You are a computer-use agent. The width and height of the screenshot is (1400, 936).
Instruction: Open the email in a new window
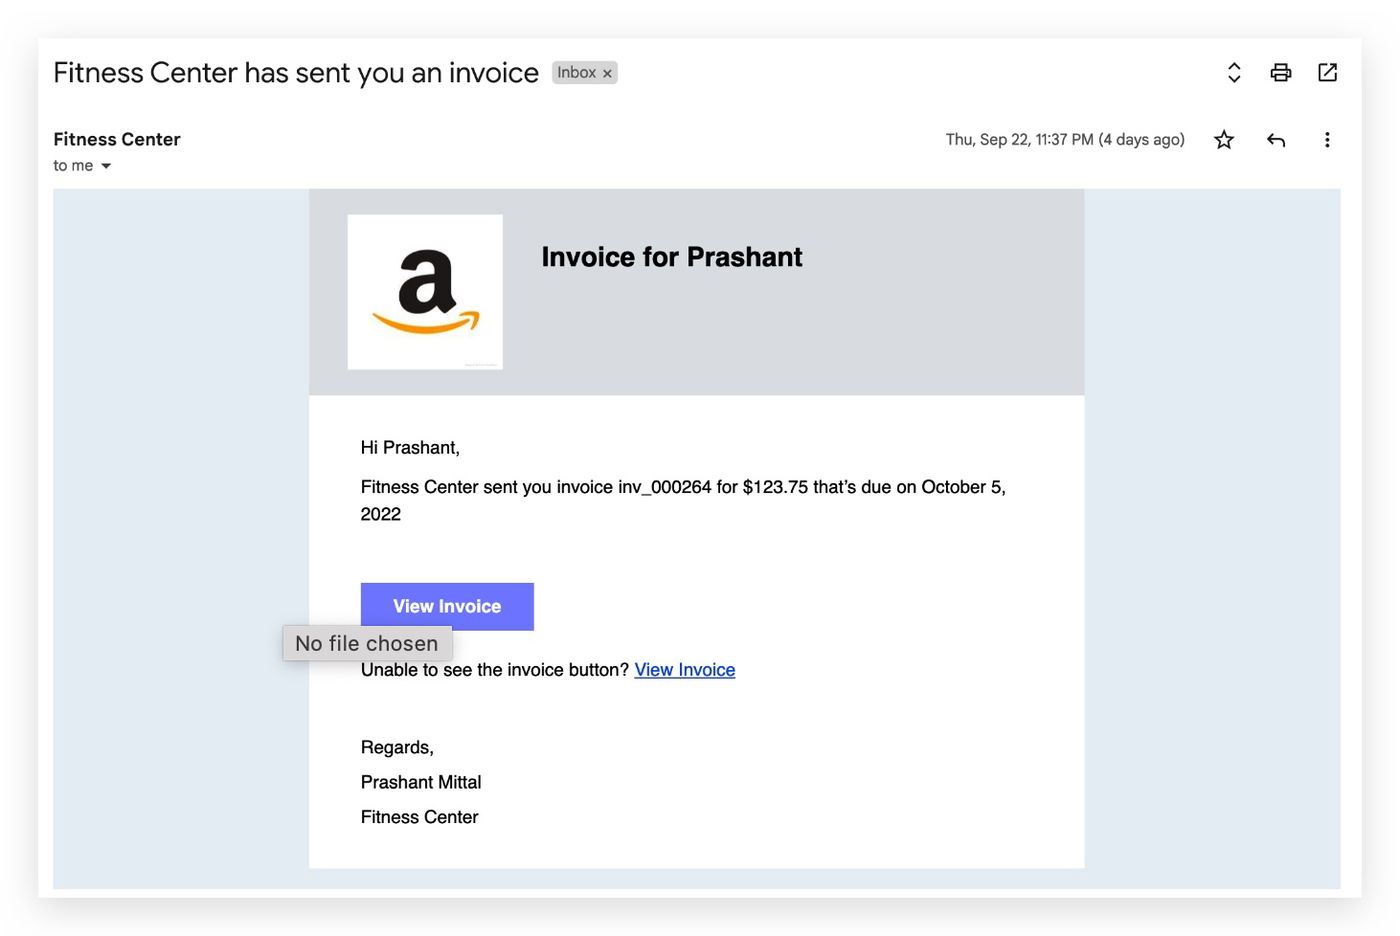1327,73
